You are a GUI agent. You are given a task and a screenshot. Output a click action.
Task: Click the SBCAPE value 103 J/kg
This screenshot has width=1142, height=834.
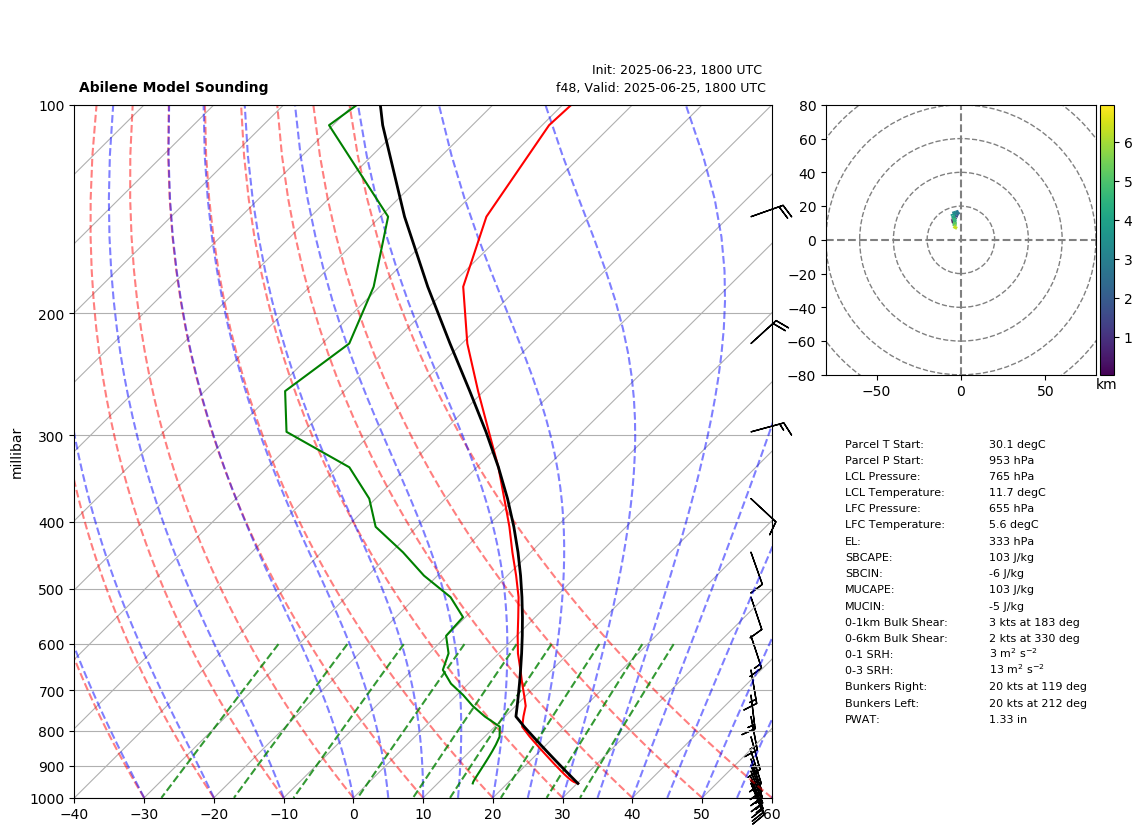click(1012, 557)
